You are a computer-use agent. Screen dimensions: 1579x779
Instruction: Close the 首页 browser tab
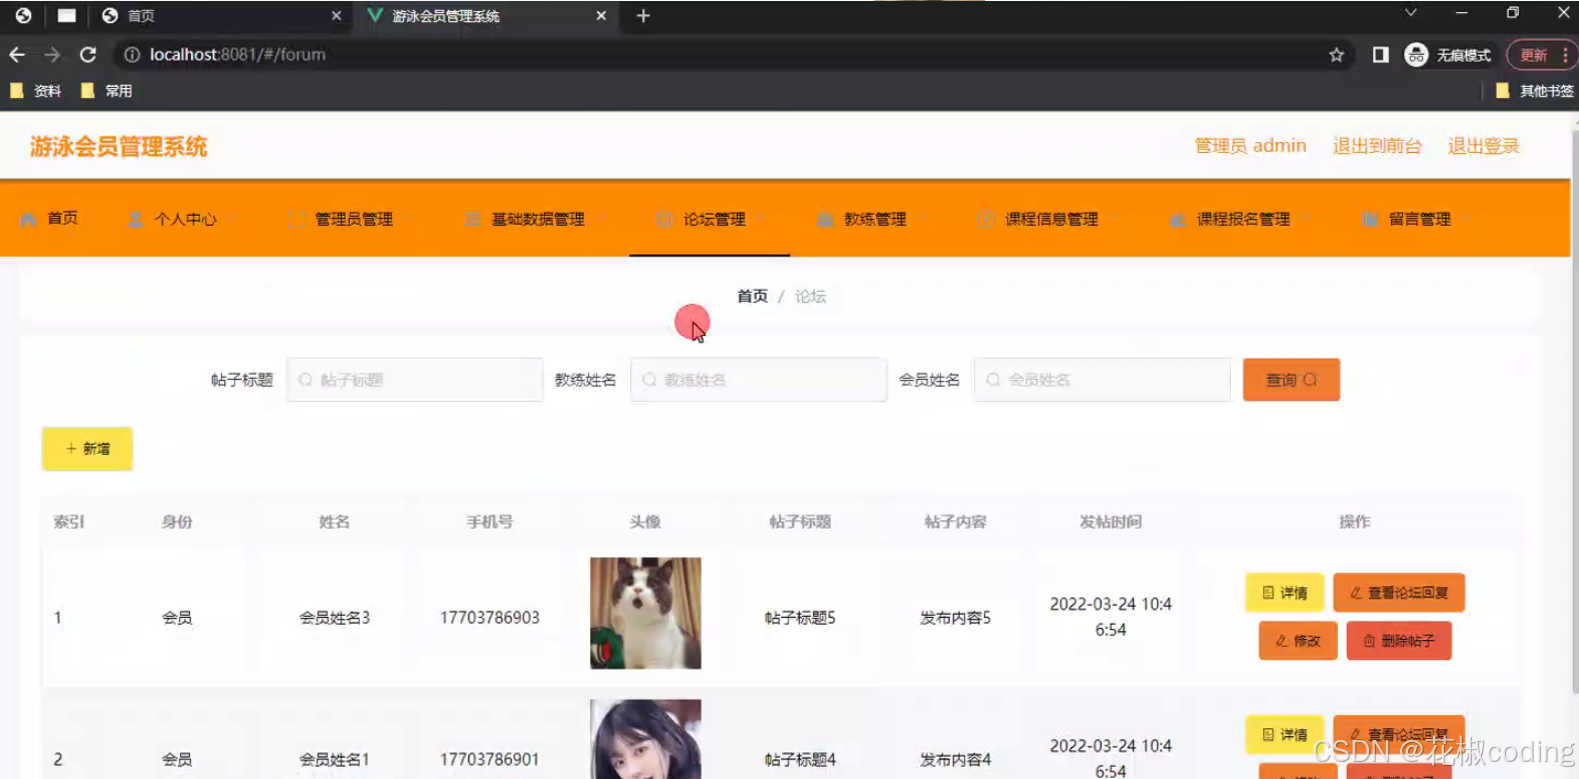point(336,16)
